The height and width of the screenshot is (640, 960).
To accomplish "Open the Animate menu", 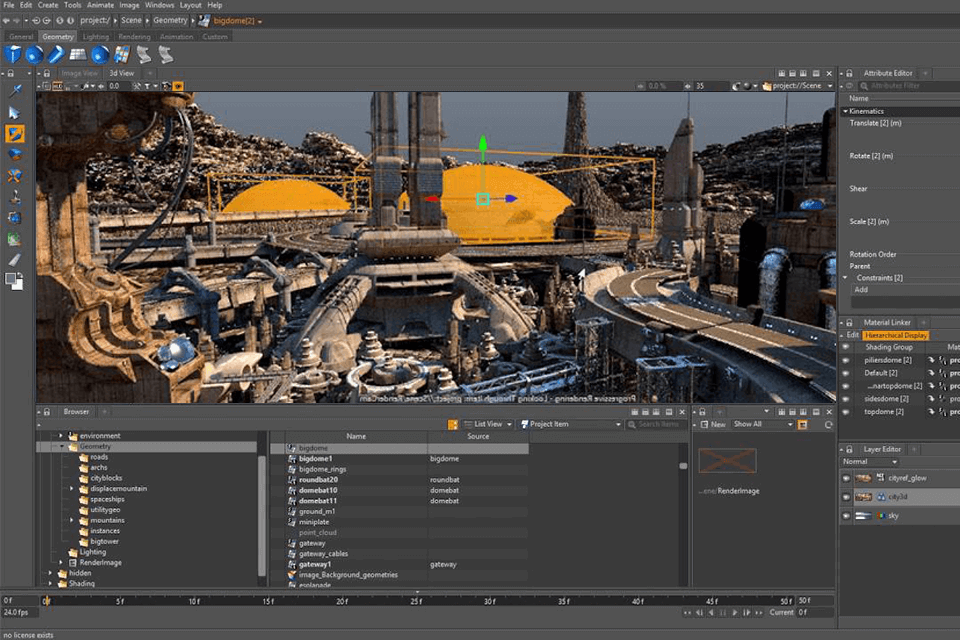I will click(x=100, y=5).
